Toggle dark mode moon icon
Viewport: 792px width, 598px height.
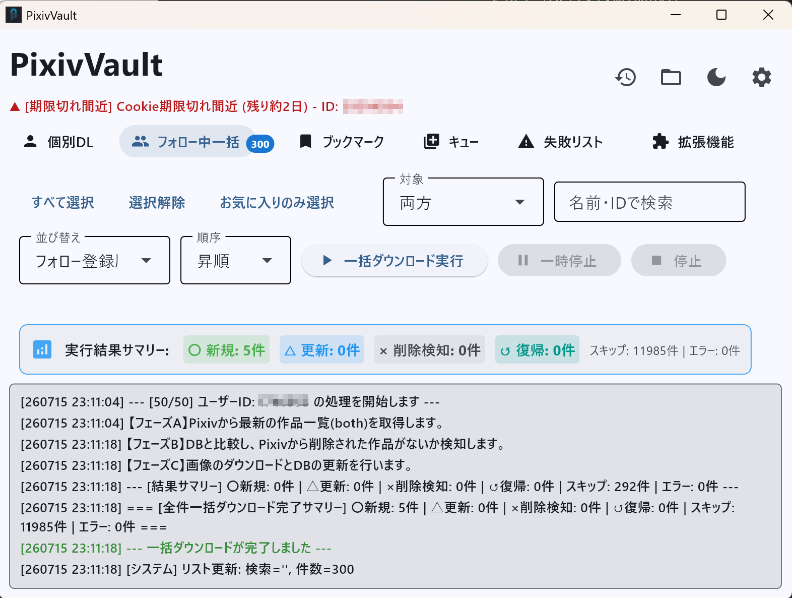[x=716, y=77]
